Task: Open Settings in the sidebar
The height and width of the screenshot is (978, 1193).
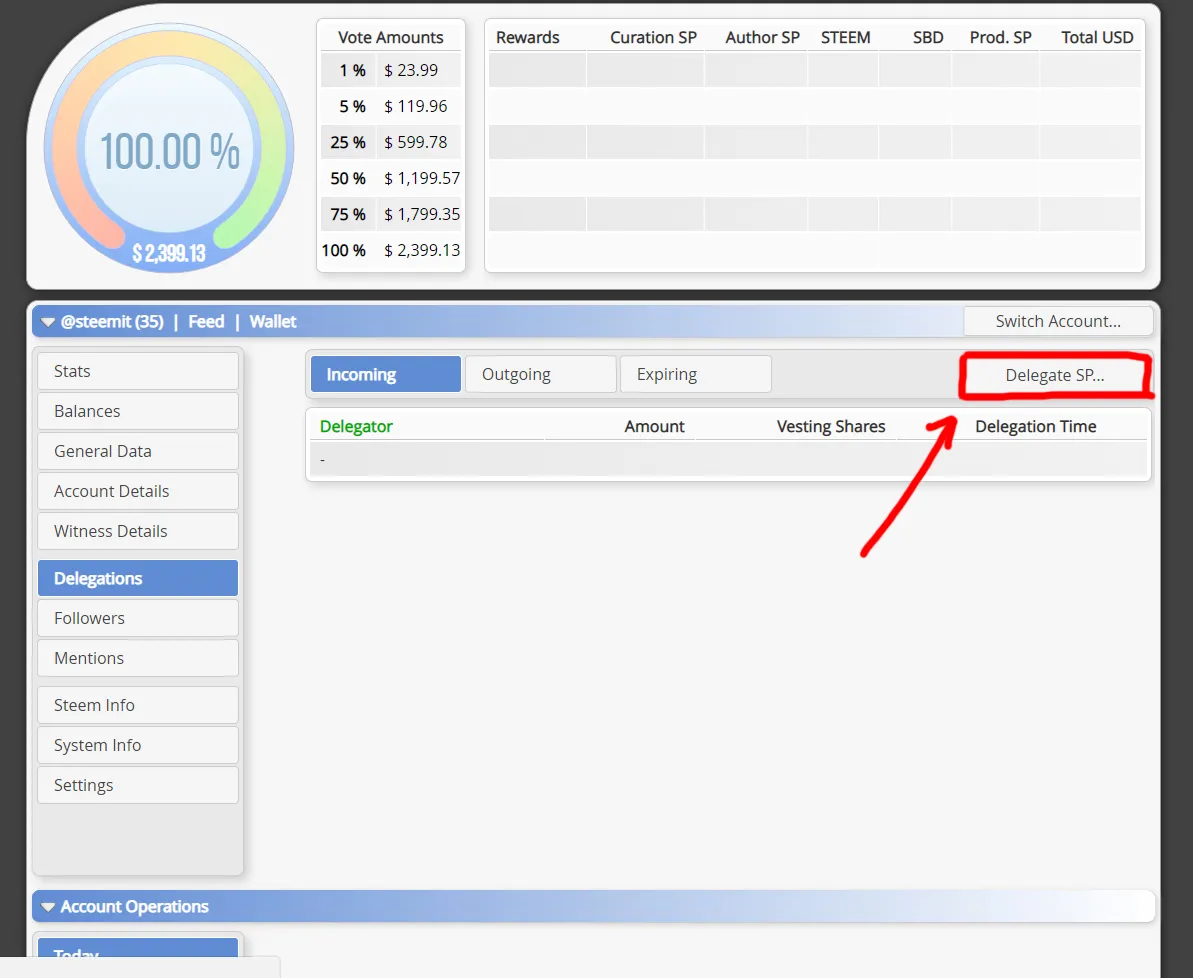Action: pos(138,785)
